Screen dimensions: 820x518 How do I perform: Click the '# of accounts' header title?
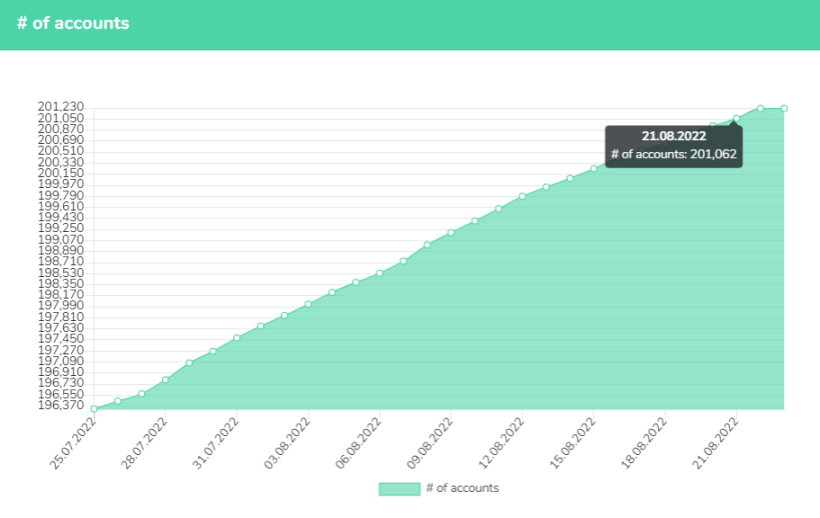pos(73,23)
